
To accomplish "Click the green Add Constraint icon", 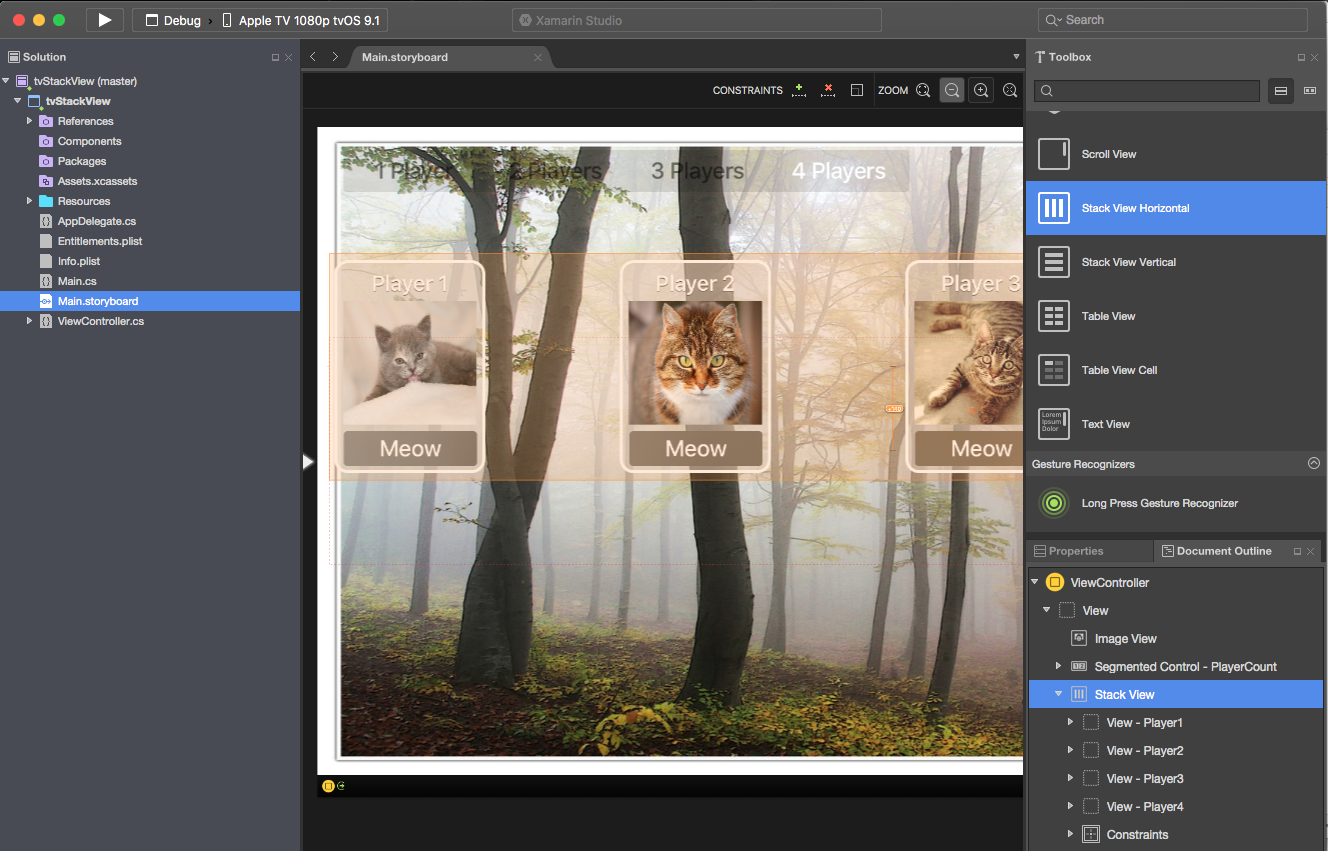I will (x=799, y=90).
